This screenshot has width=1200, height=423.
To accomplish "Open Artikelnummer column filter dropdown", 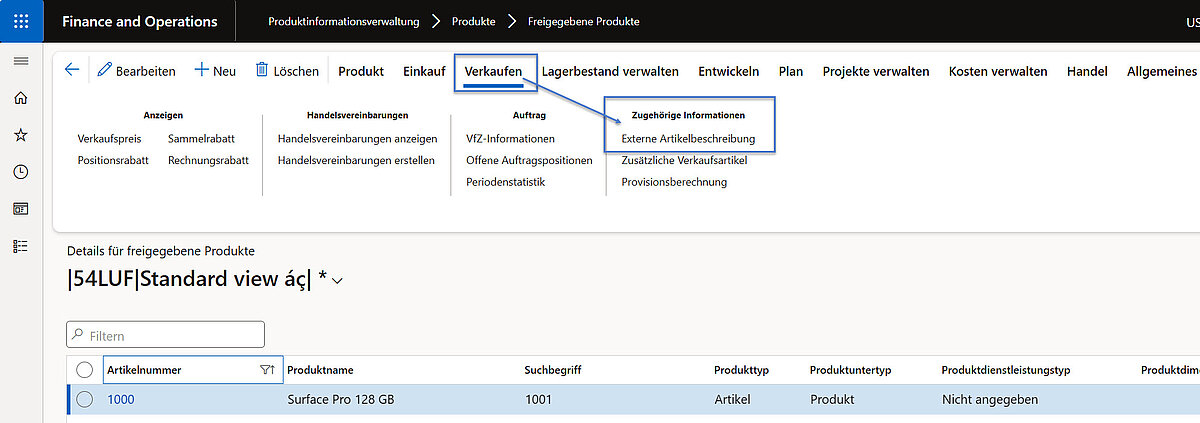I will coord(266,370).
